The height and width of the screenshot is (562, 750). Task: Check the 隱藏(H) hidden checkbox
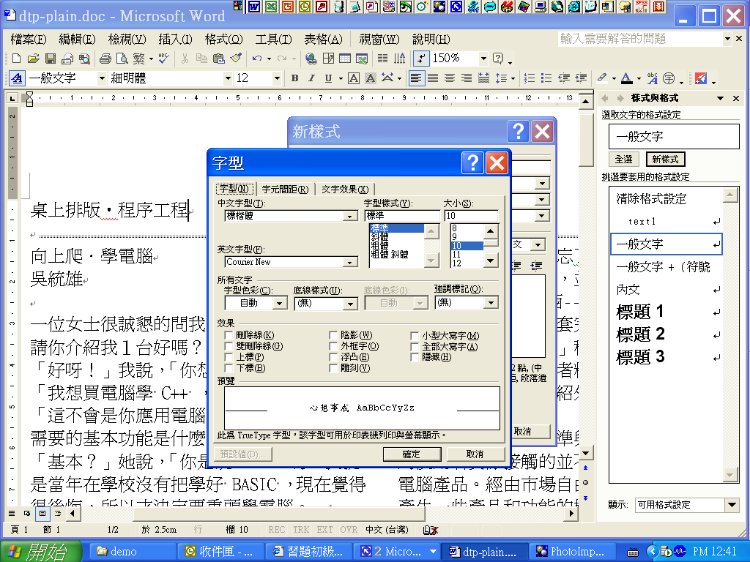pyautogui.click(x=415, y=357)
